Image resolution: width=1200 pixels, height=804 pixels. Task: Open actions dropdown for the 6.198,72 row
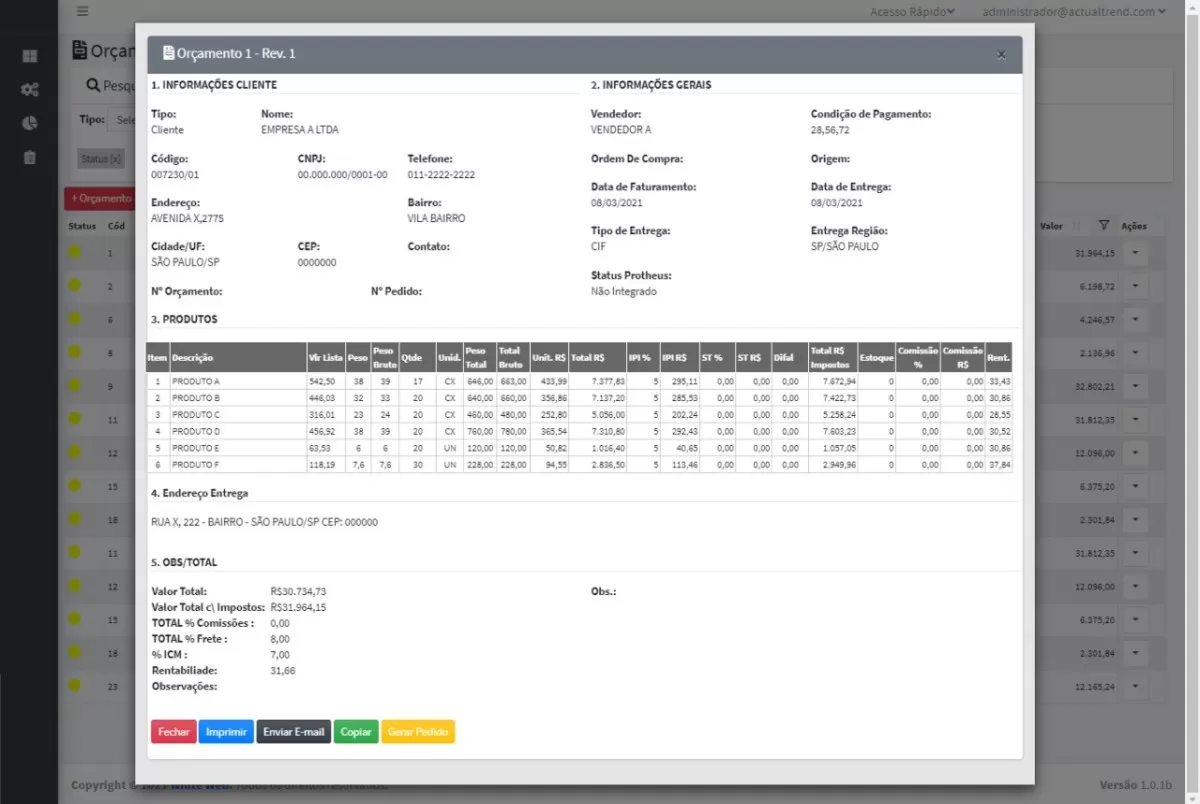pos(1136,286)
